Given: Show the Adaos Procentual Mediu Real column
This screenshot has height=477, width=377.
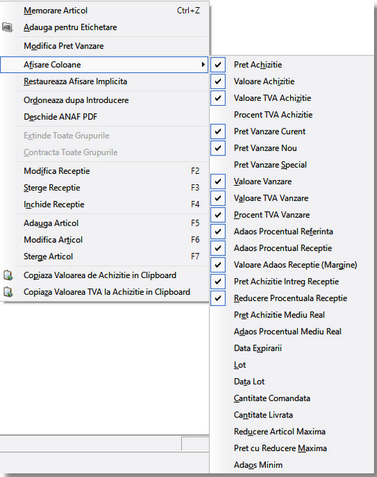Looking at the screenshot, I should (x=292, y=331).
